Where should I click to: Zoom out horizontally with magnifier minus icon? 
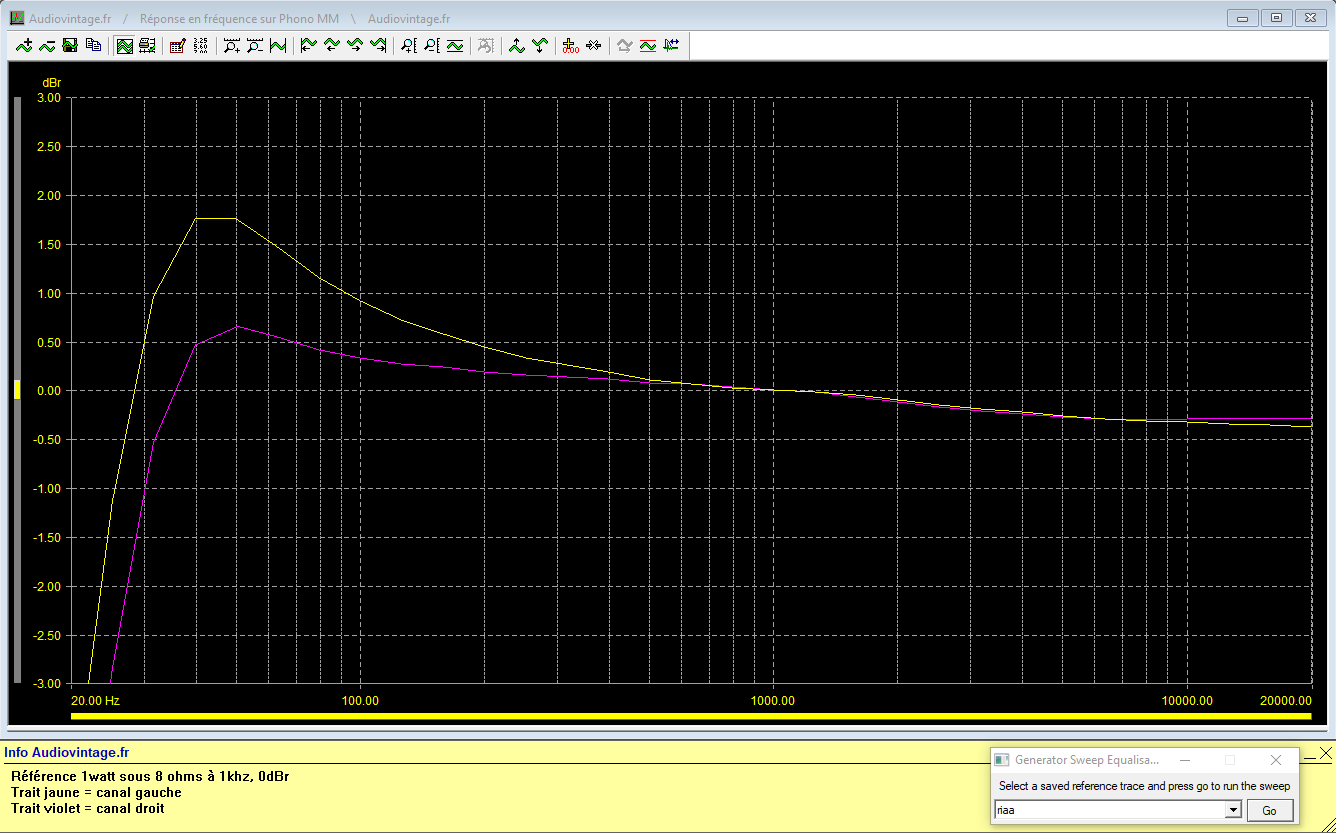255,45
